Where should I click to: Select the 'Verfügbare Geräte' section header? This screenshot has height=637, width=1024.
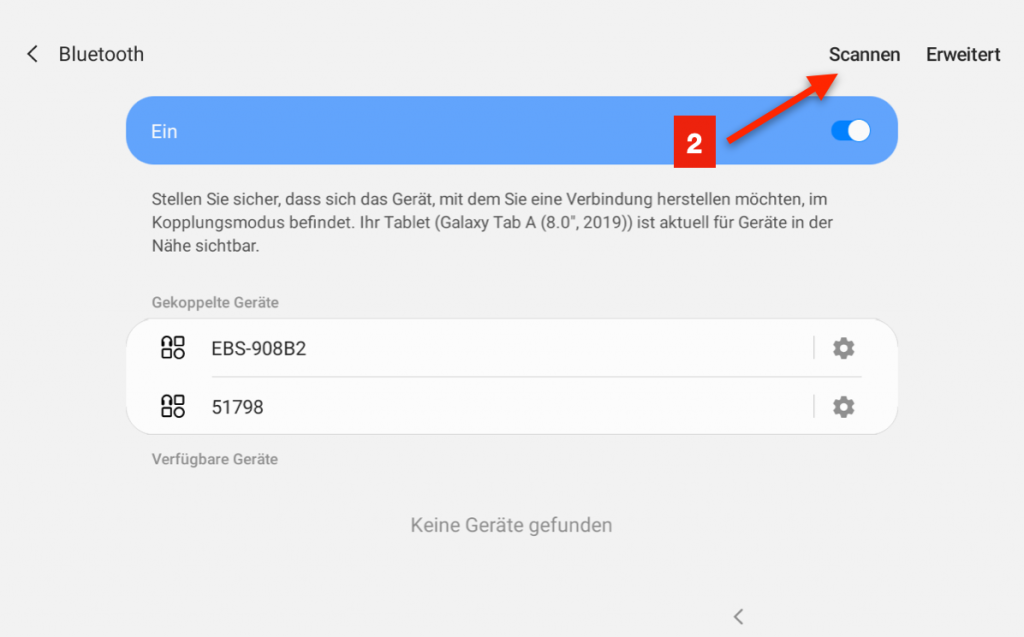[x=214, y=460]
